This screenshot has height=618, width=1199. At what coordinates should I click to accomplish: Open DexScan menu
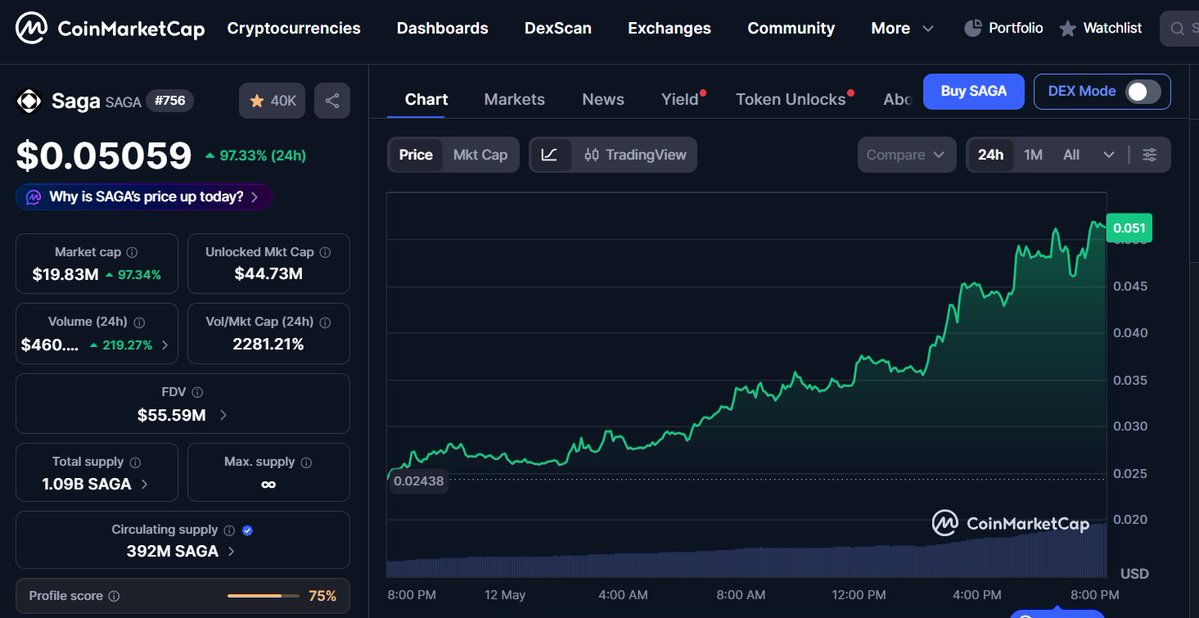pos(557,28)
